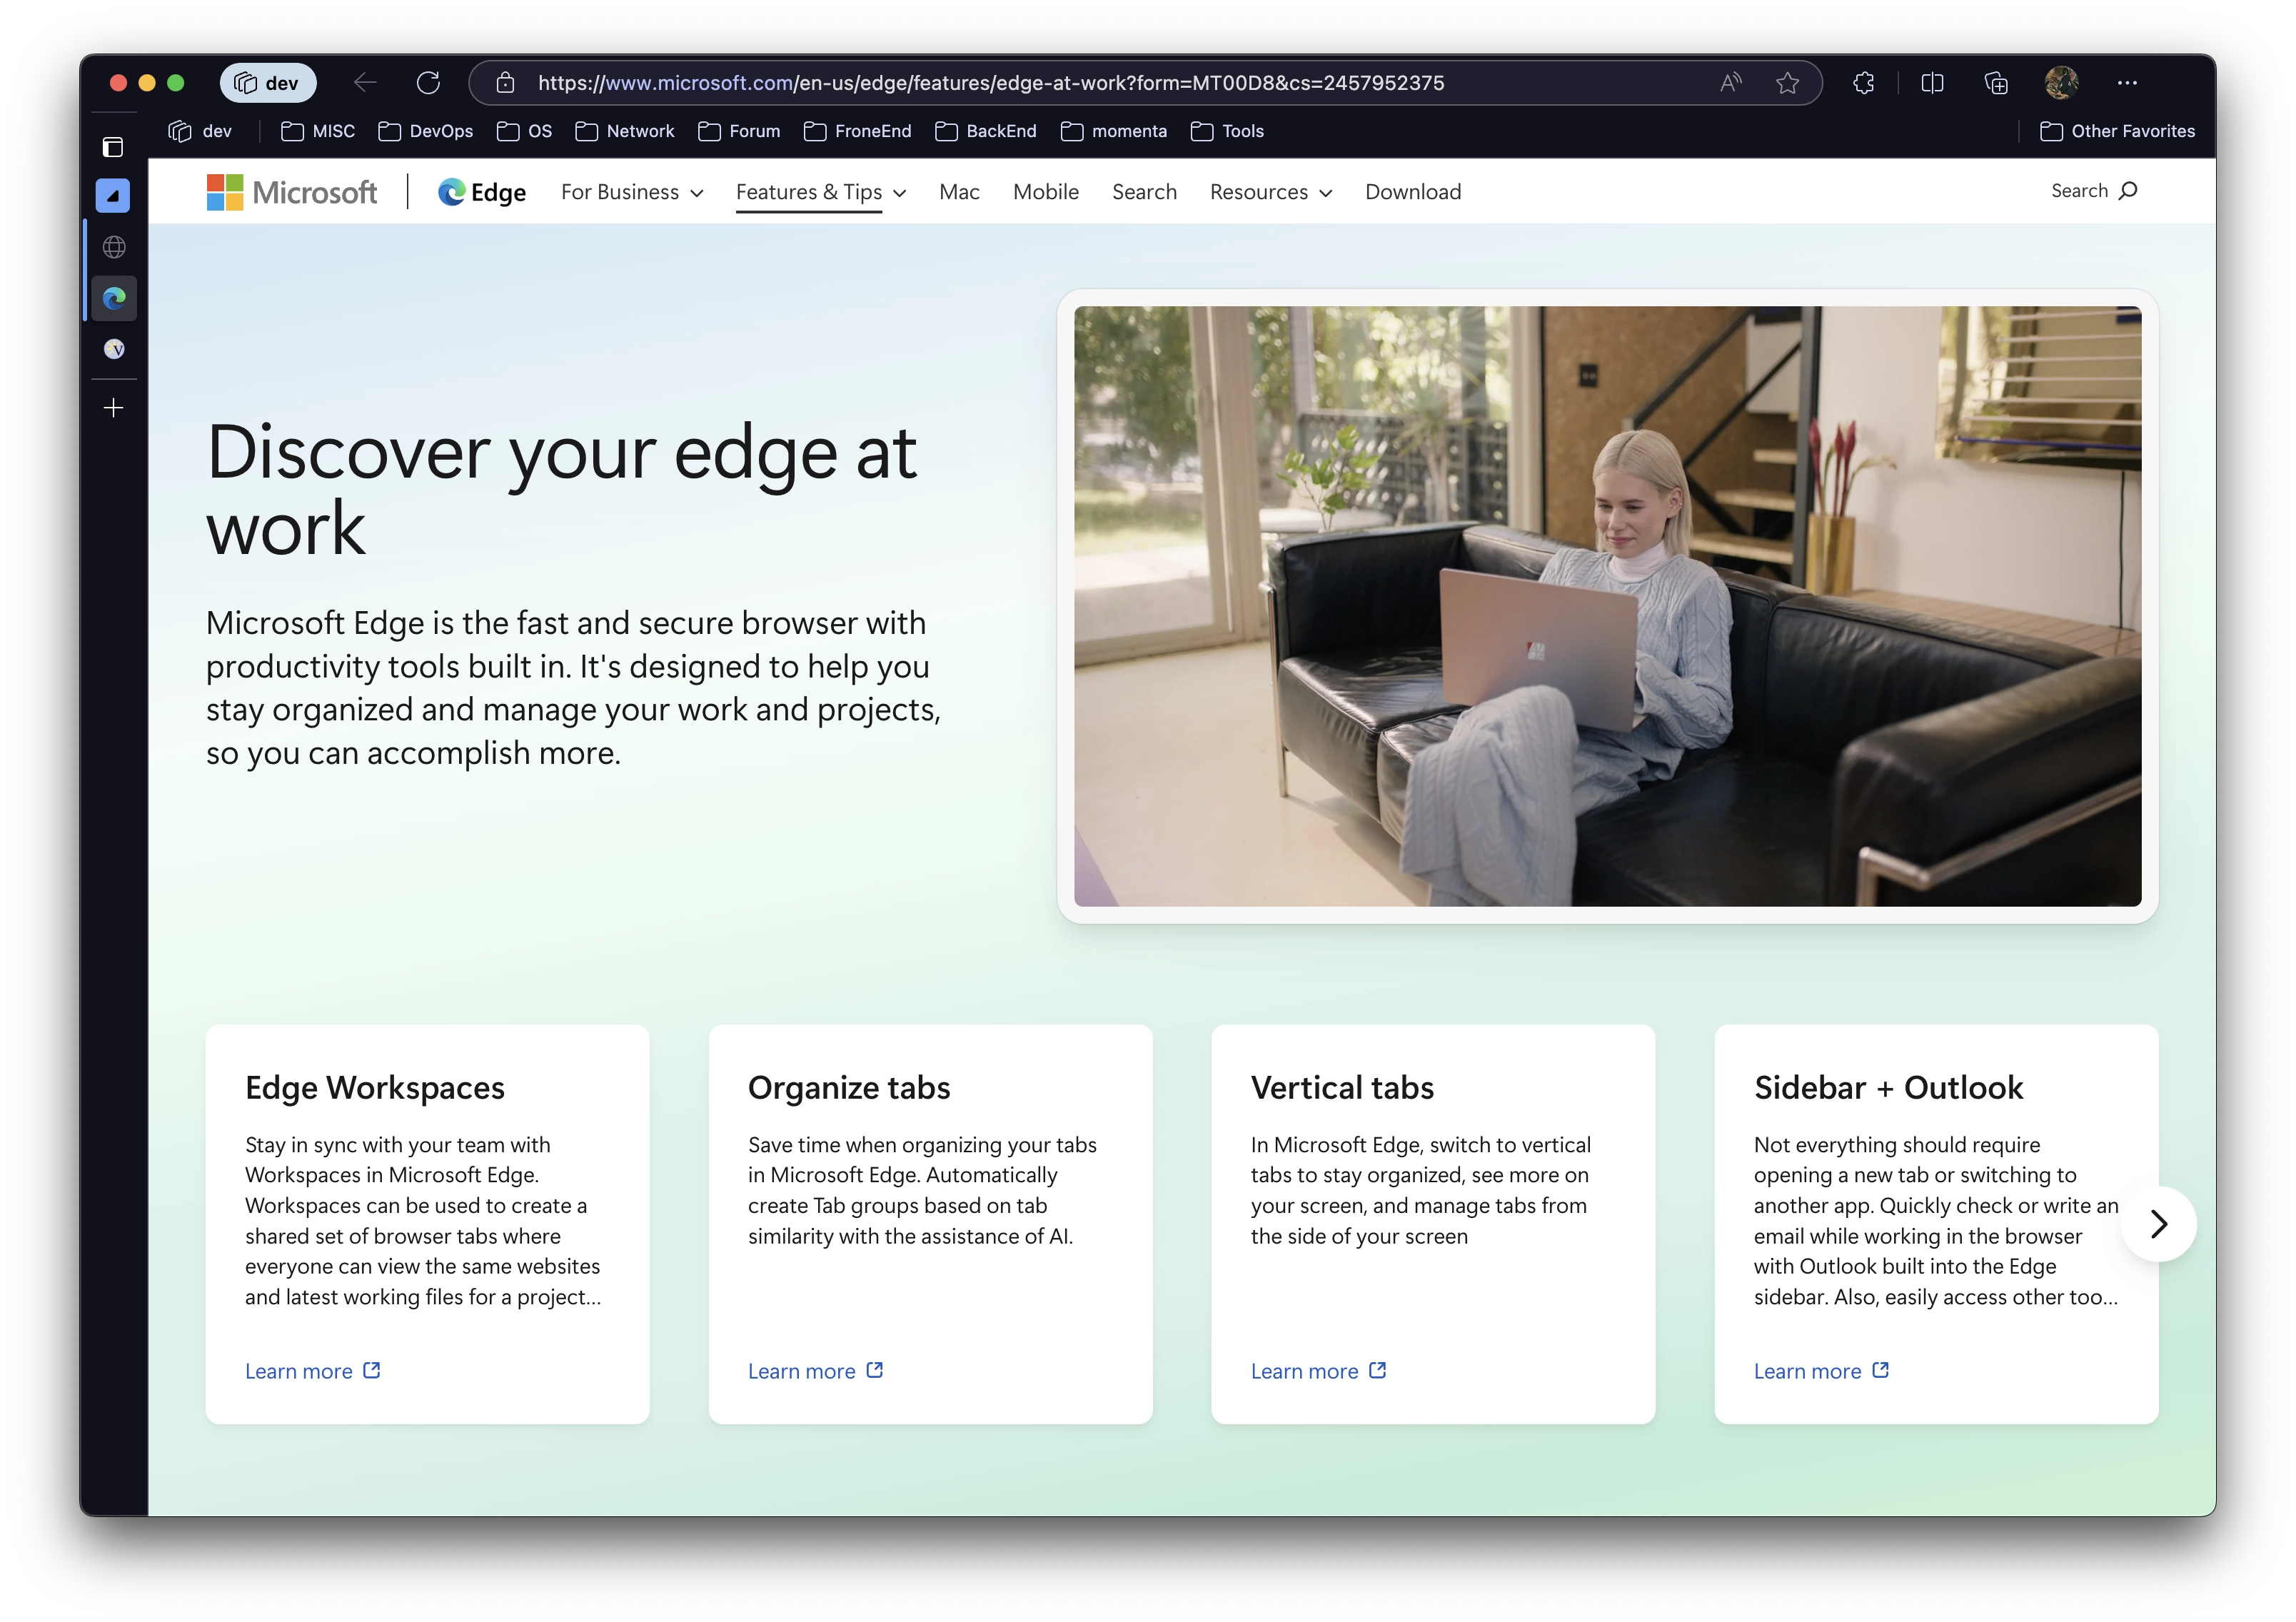
Task: Click Learn more under Edge Workspaces
Action: 313,1371
